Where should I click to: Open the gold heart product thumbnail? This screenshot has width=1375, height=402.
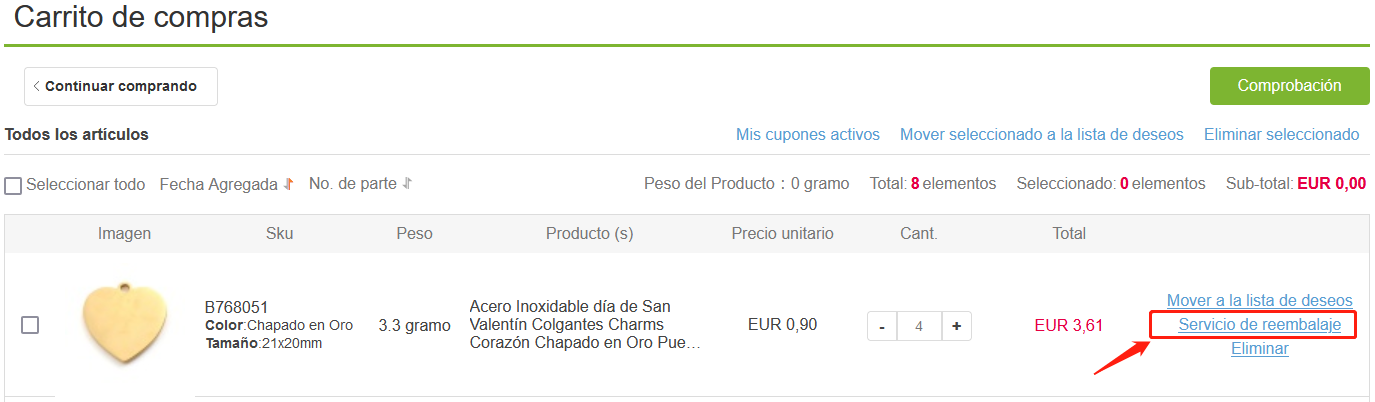click(125, 323)
